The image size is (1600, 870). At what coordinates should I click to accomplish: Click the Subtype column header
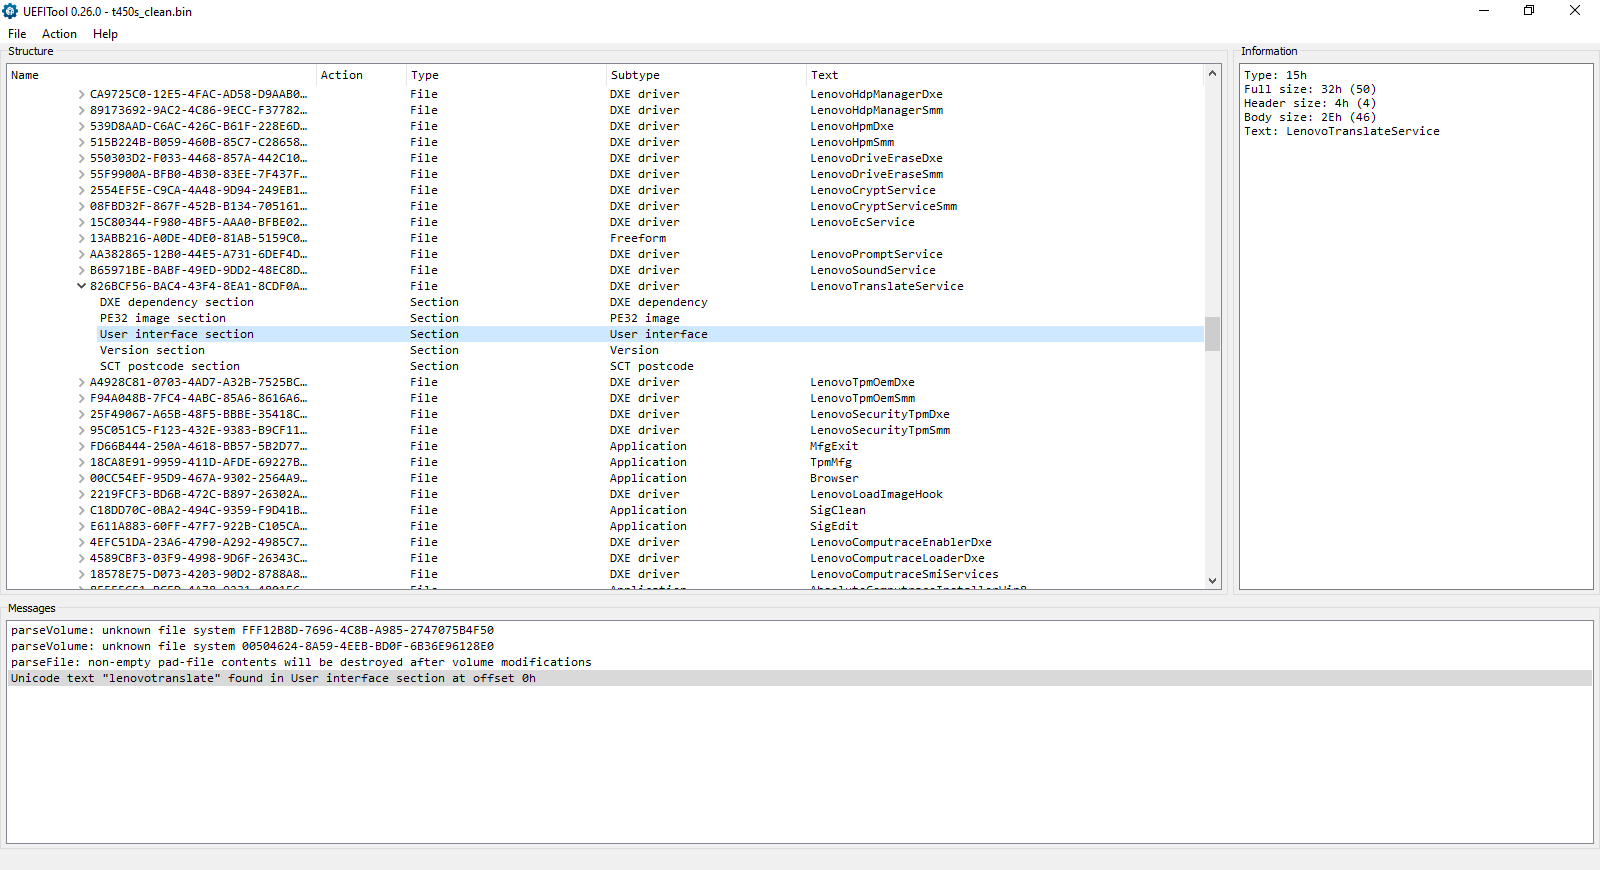pos(707,75)
